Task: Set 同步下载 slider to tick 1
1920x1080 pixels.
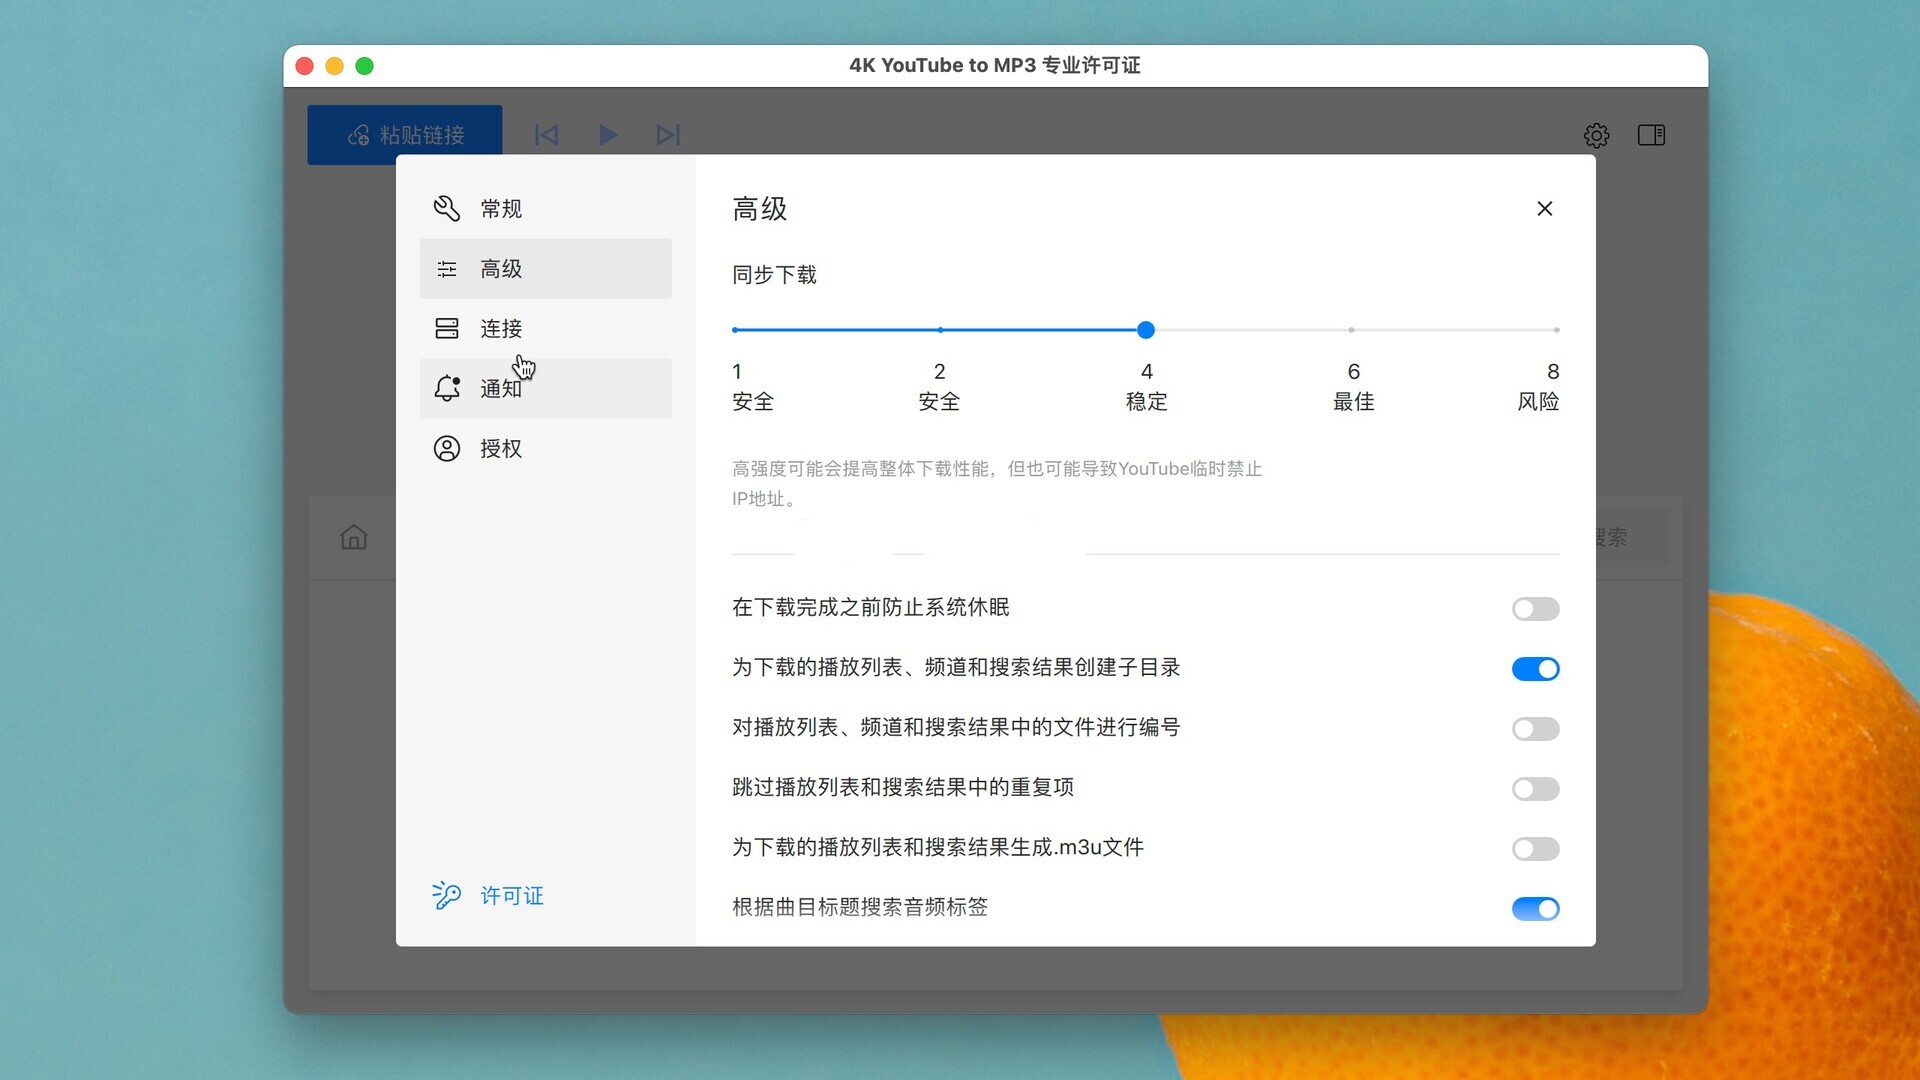Action: pyautogui.click(x=735, y=330)
